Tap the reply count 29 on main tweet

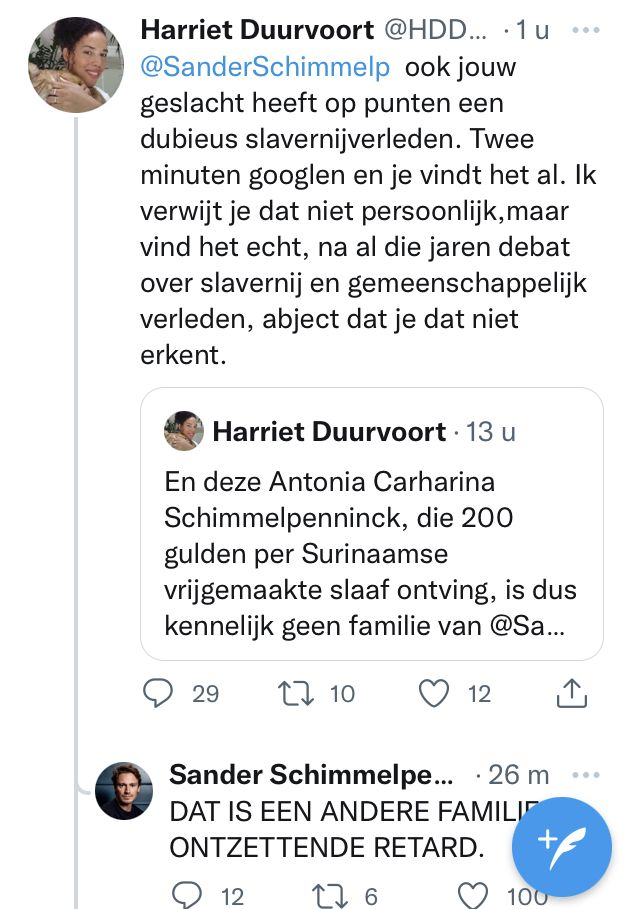[205, 693]
